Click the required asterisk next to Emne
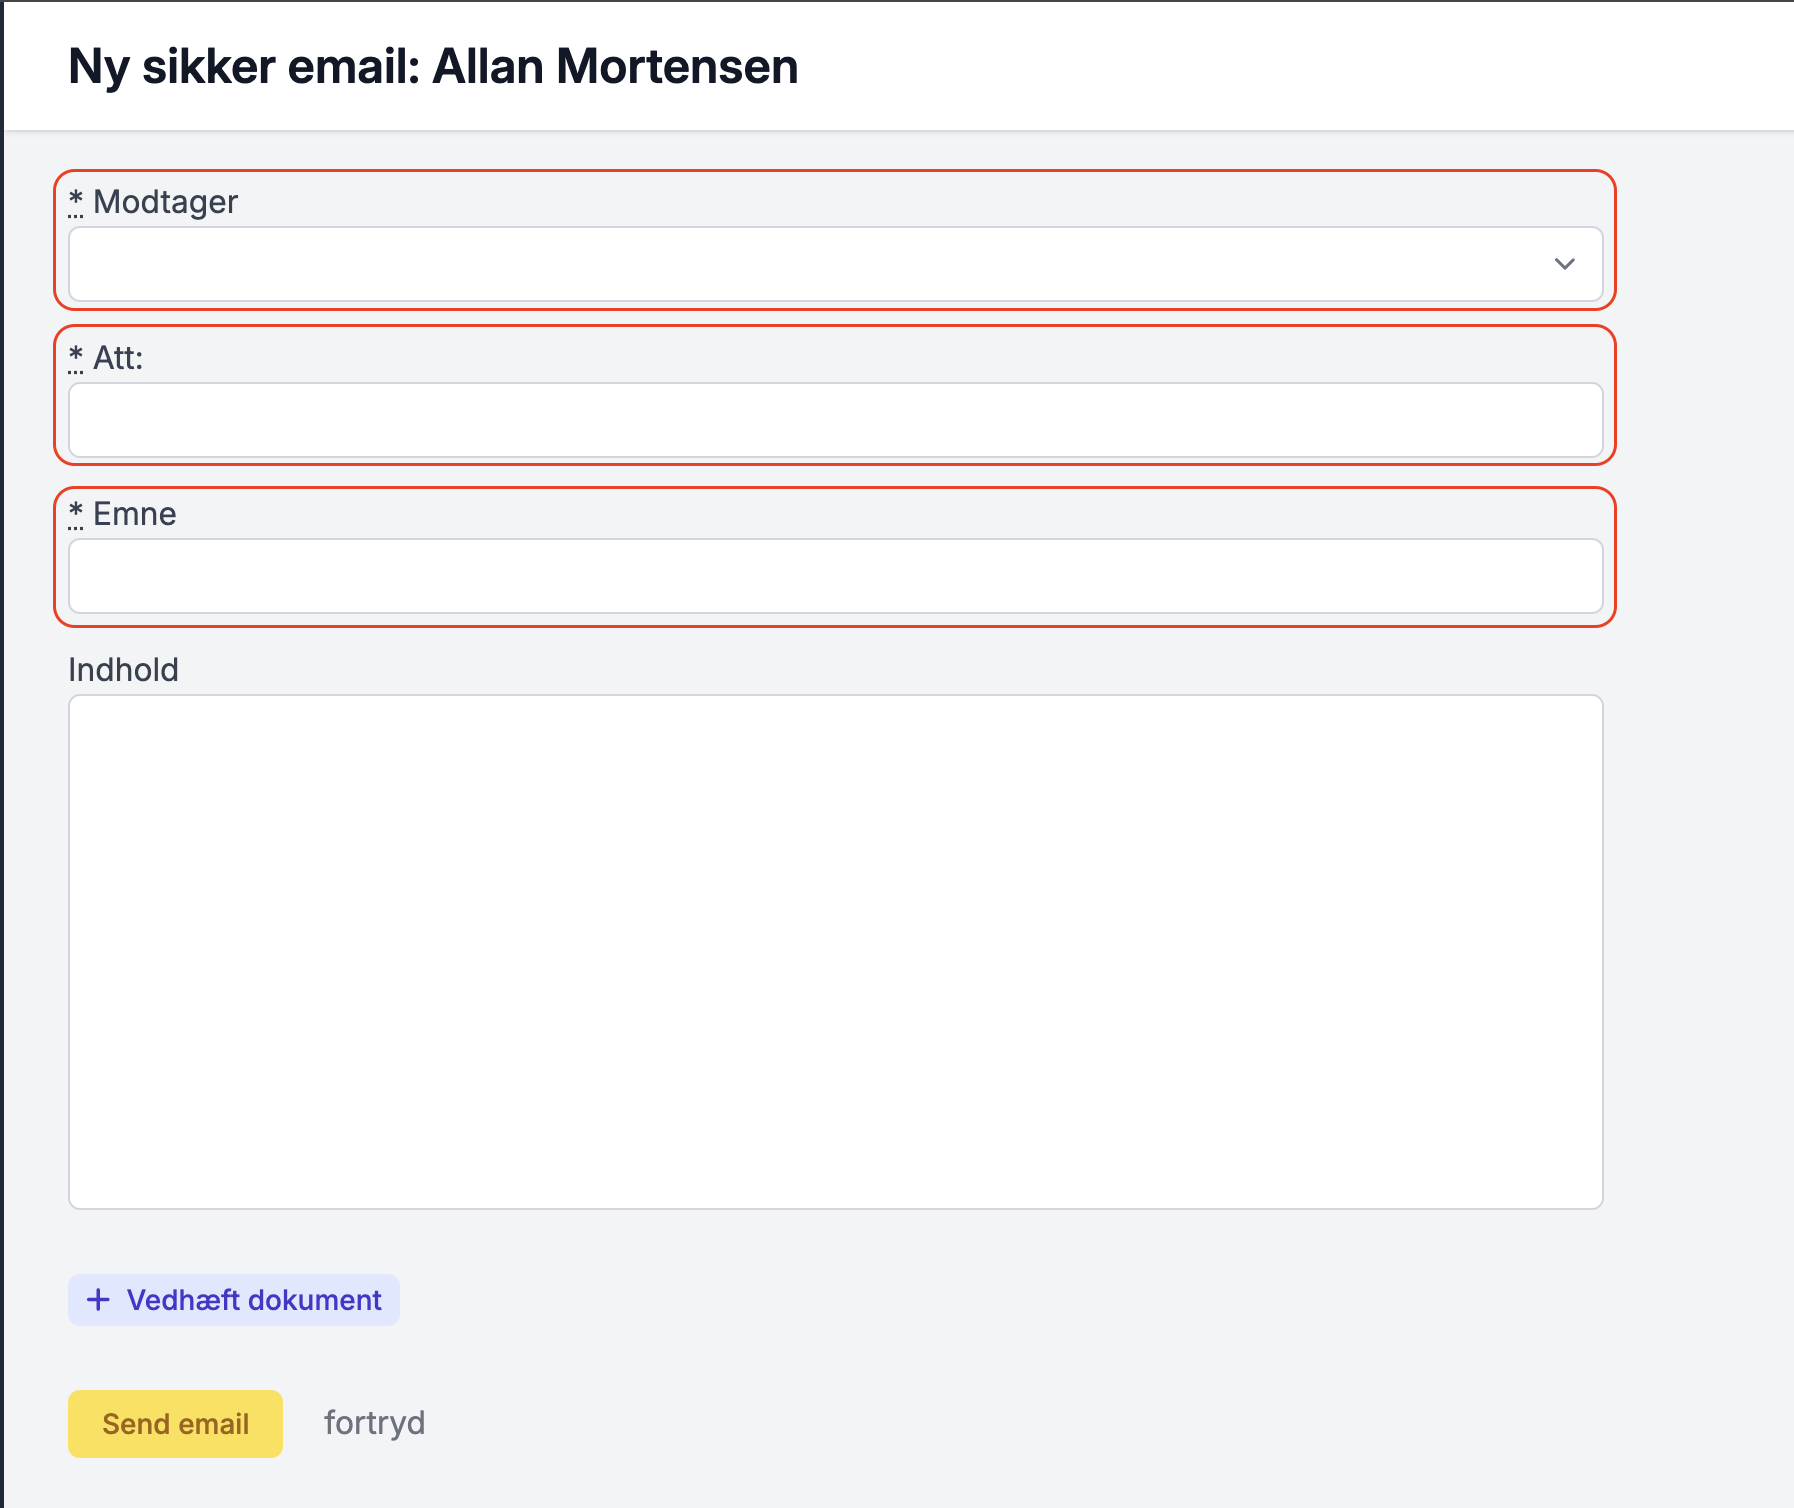The image size is (1794, 1508). click(x=76, y=512)
